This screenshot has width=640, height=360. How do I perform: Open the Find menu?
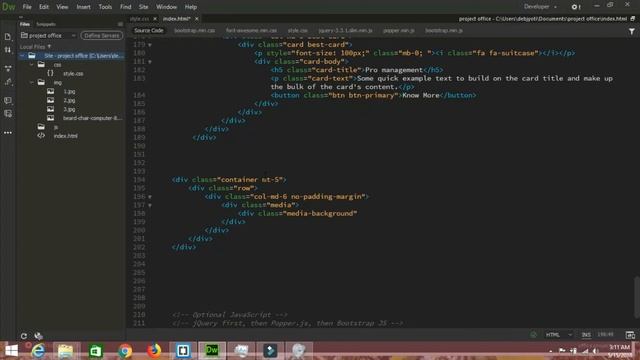click(x=125, y=7)
